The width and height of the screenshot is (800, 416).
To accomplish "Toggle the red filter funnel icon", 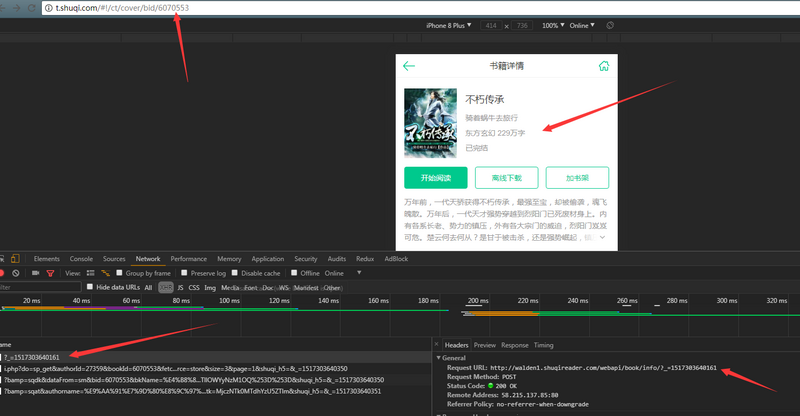I will [50, 273].
